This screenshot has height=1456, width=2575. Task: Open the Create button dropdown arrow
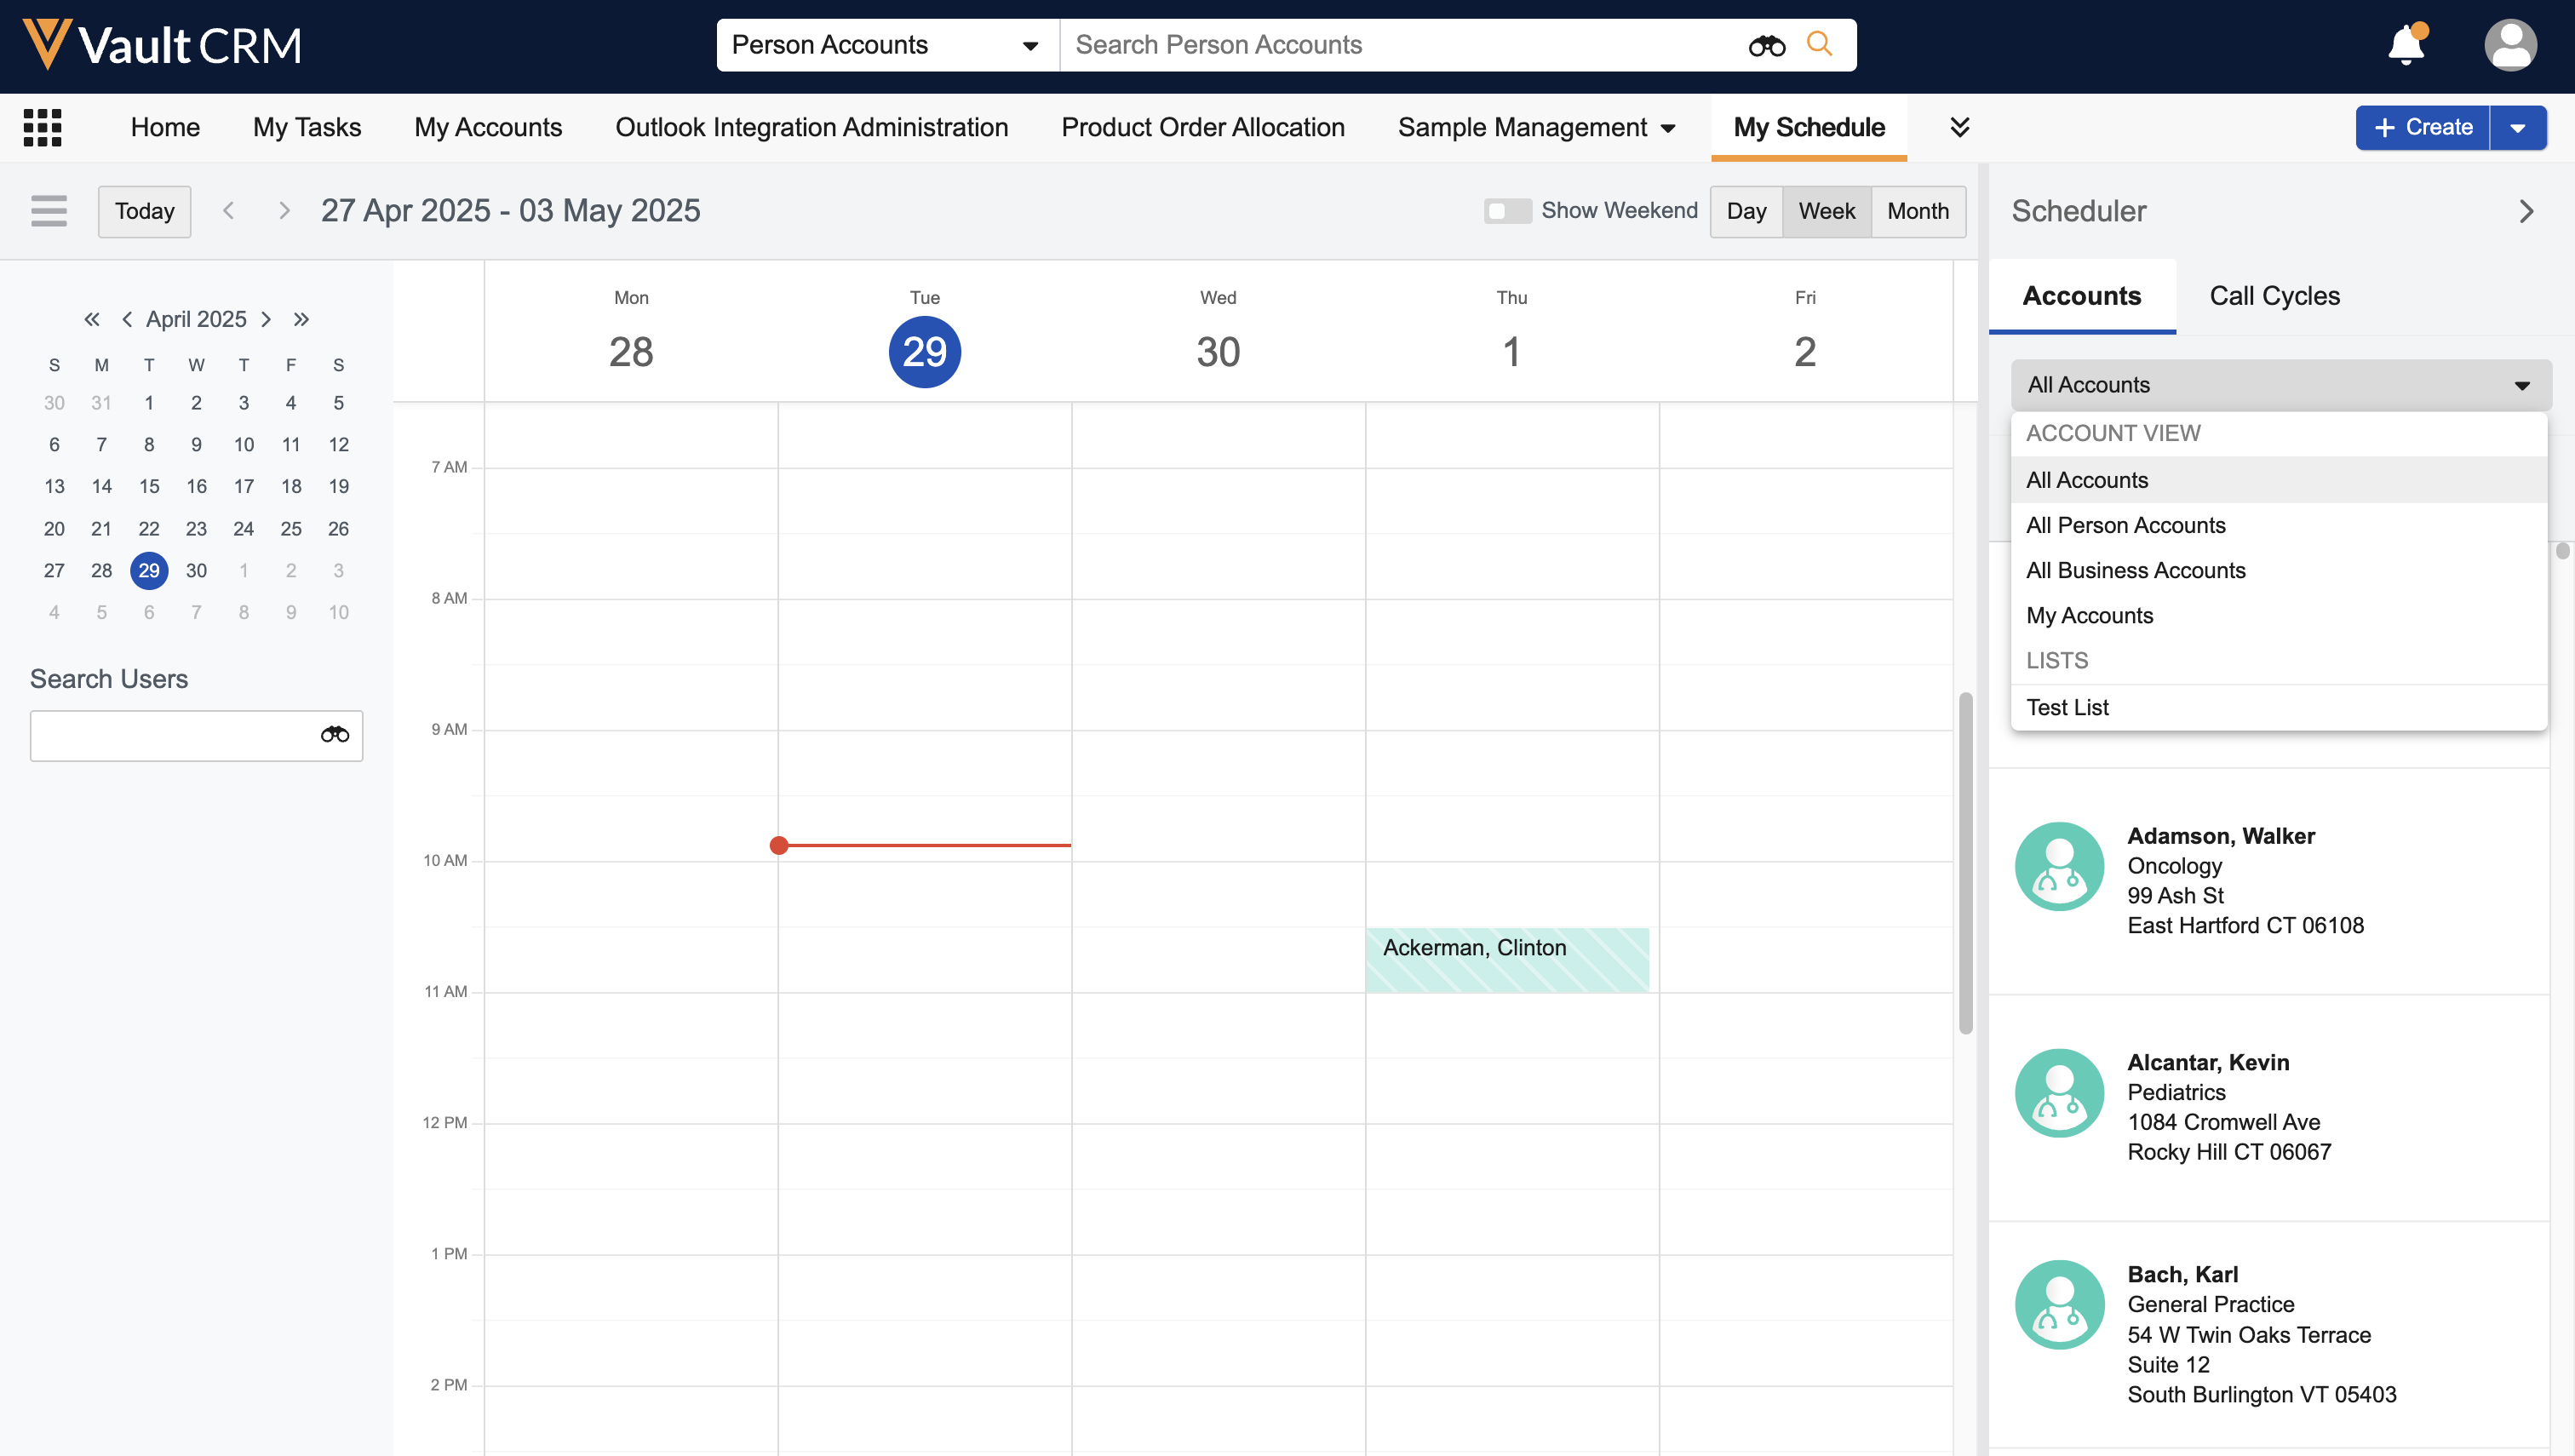pos(2518,128)
